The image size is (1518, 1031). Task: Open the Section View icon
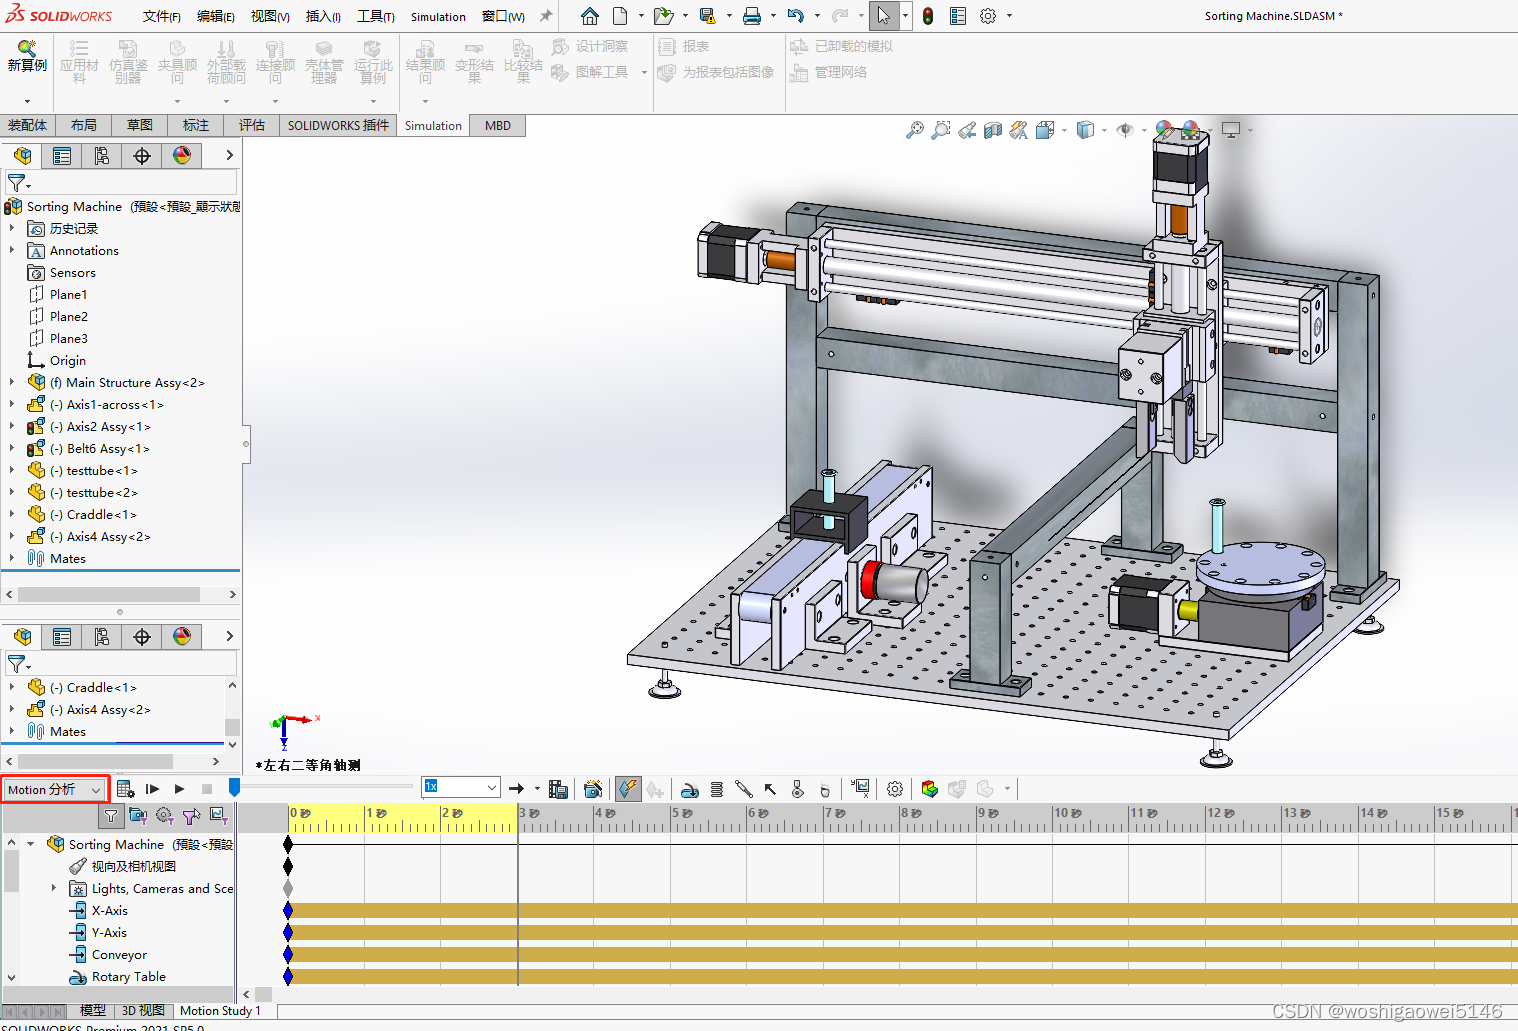(993, 130)
